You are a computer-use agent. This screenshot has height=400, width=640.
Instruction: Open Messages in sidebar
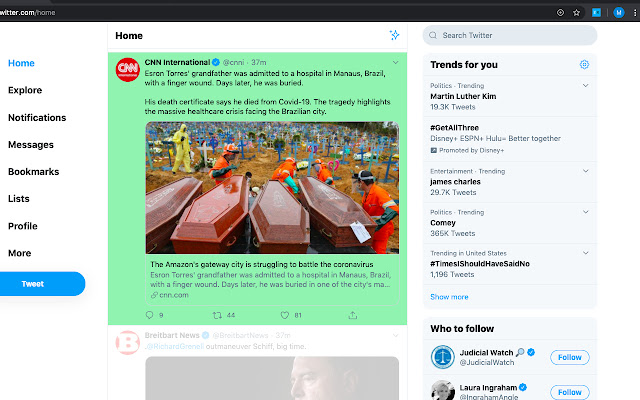tap(31, 144)
